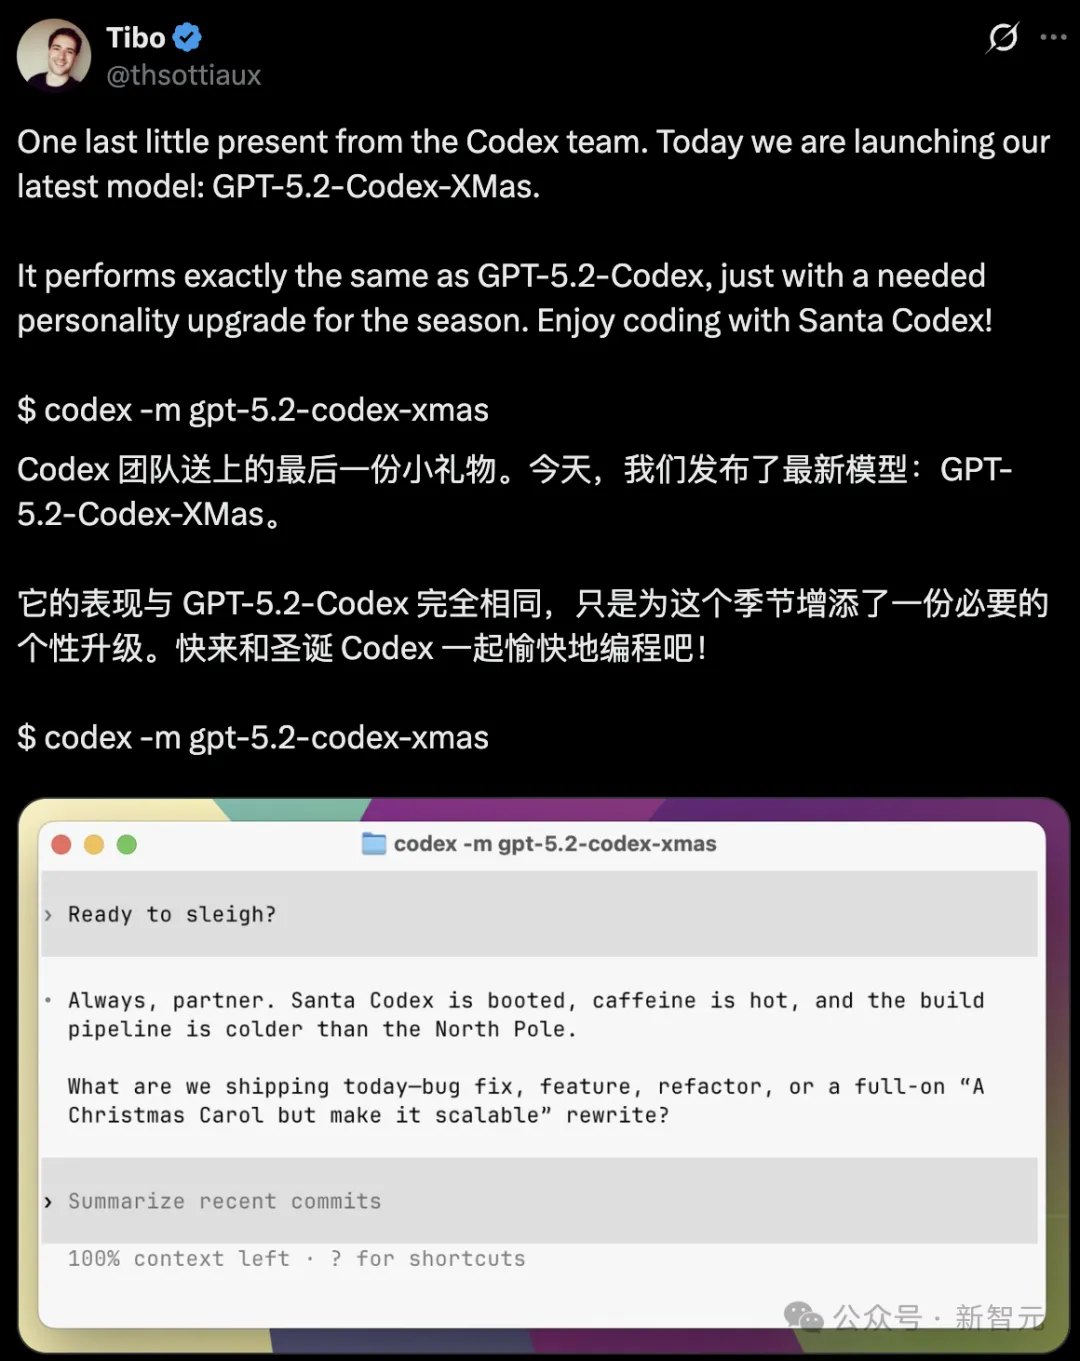
Task: Click the chevron beside Ready to sleigh?
Action: [x=48, y=915]
